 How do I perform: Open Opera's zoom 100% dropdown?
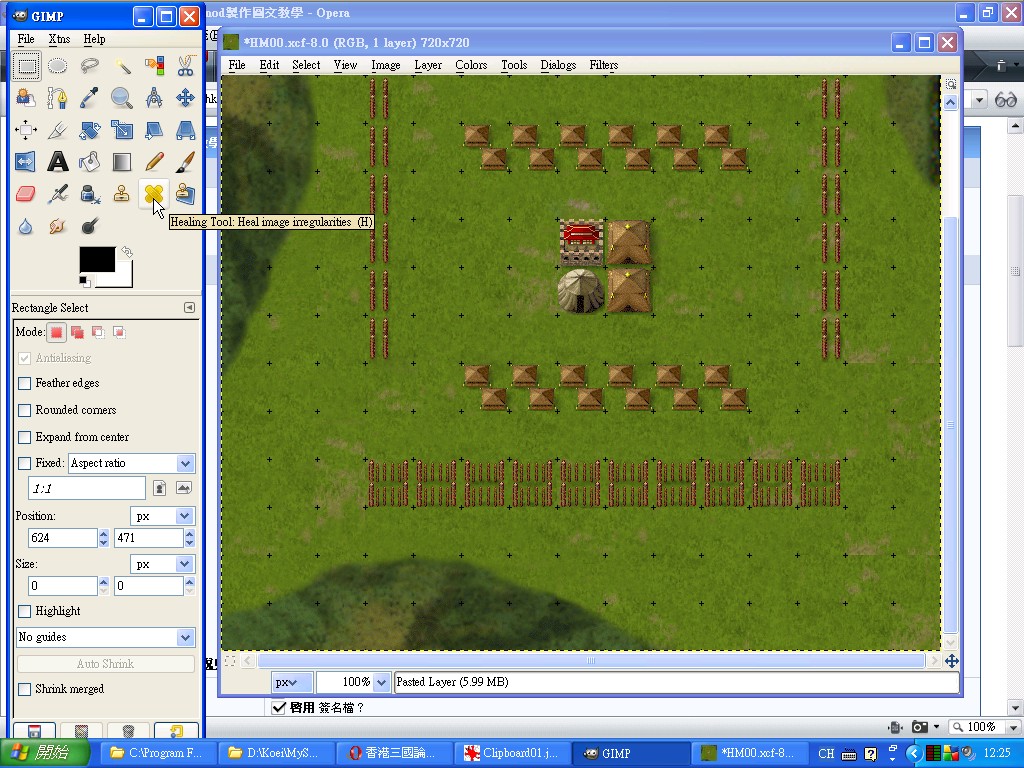tap(1013, 727)
